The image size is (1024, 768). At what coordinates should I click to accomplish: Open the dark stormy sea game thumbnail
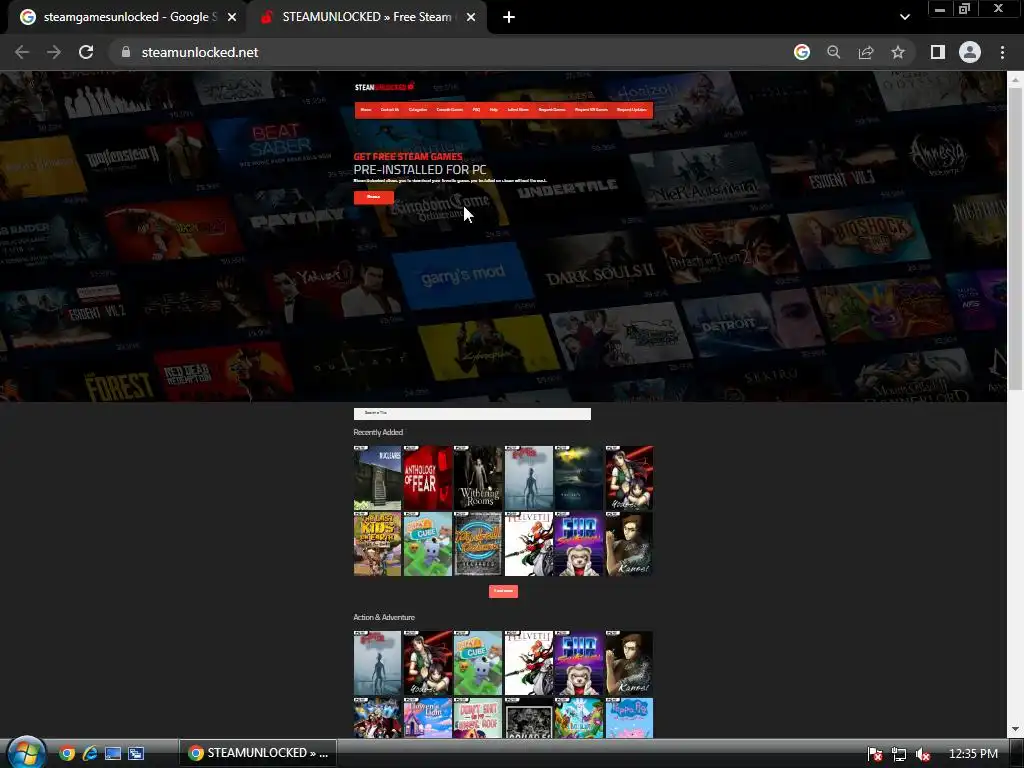click(579, 477)
